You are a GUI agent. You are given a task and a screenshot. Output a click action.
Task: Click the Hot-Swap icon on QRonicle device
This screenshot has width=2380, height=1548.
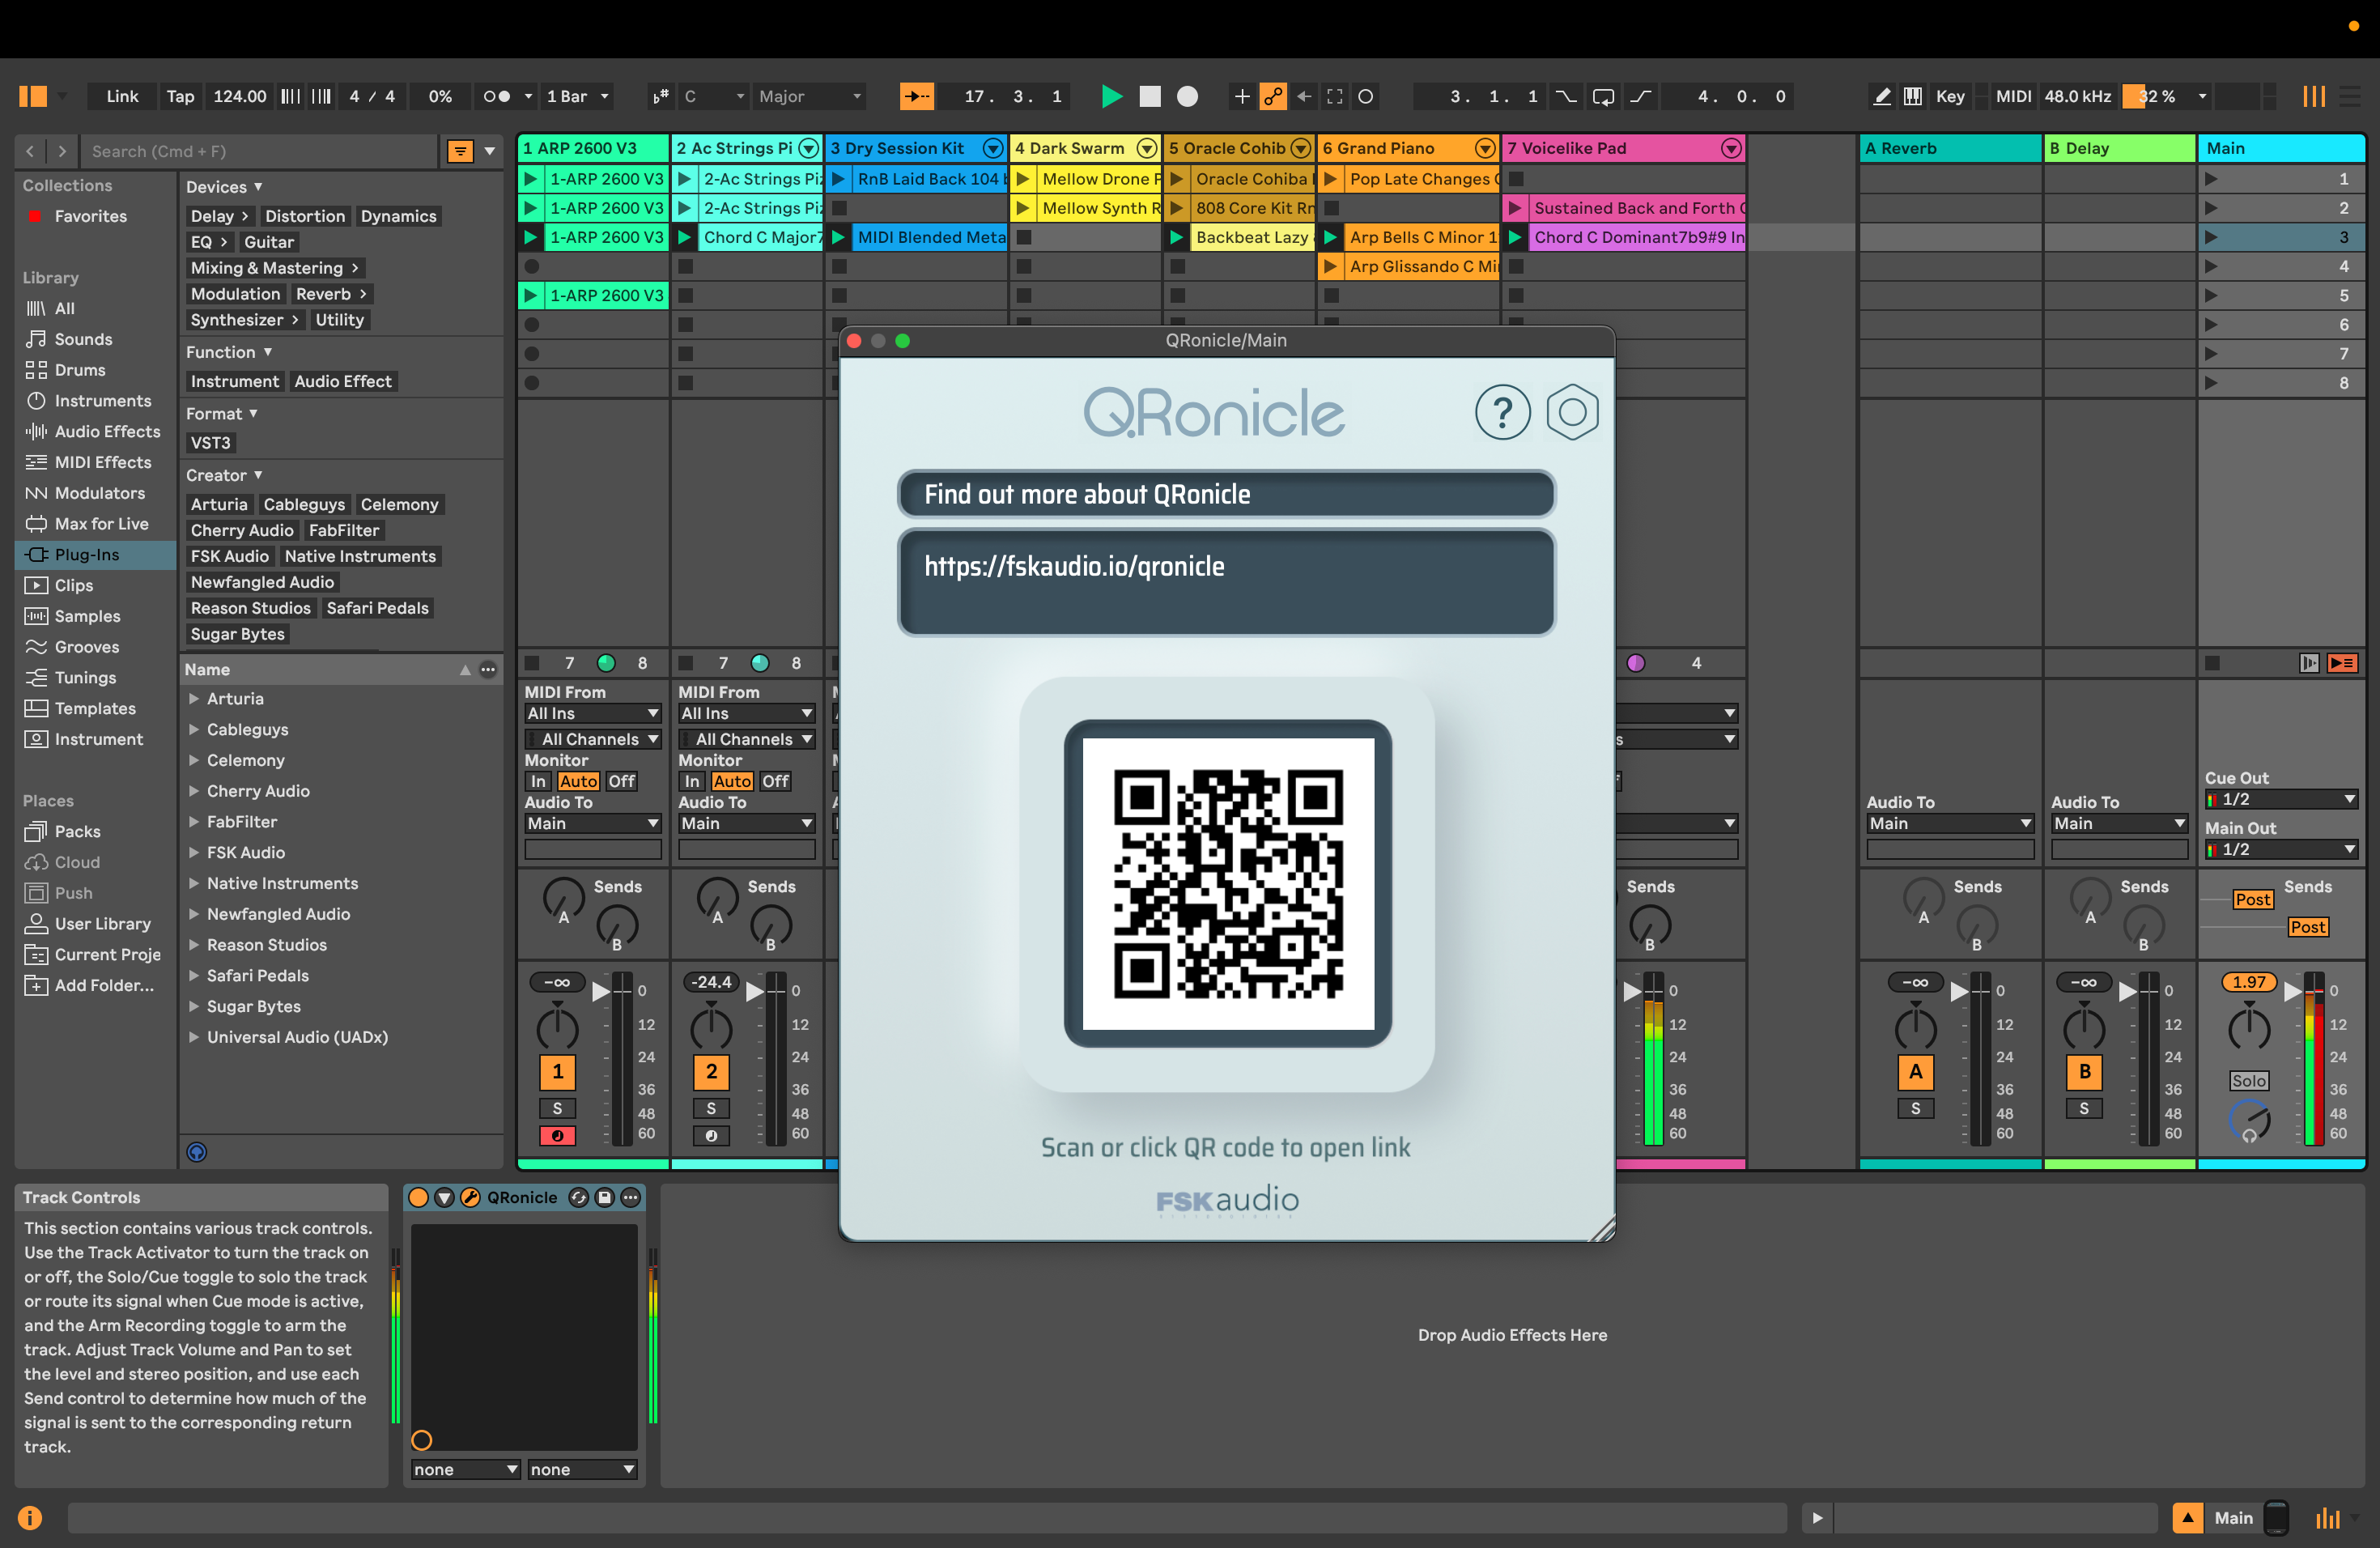click(x=578, y=1197)
